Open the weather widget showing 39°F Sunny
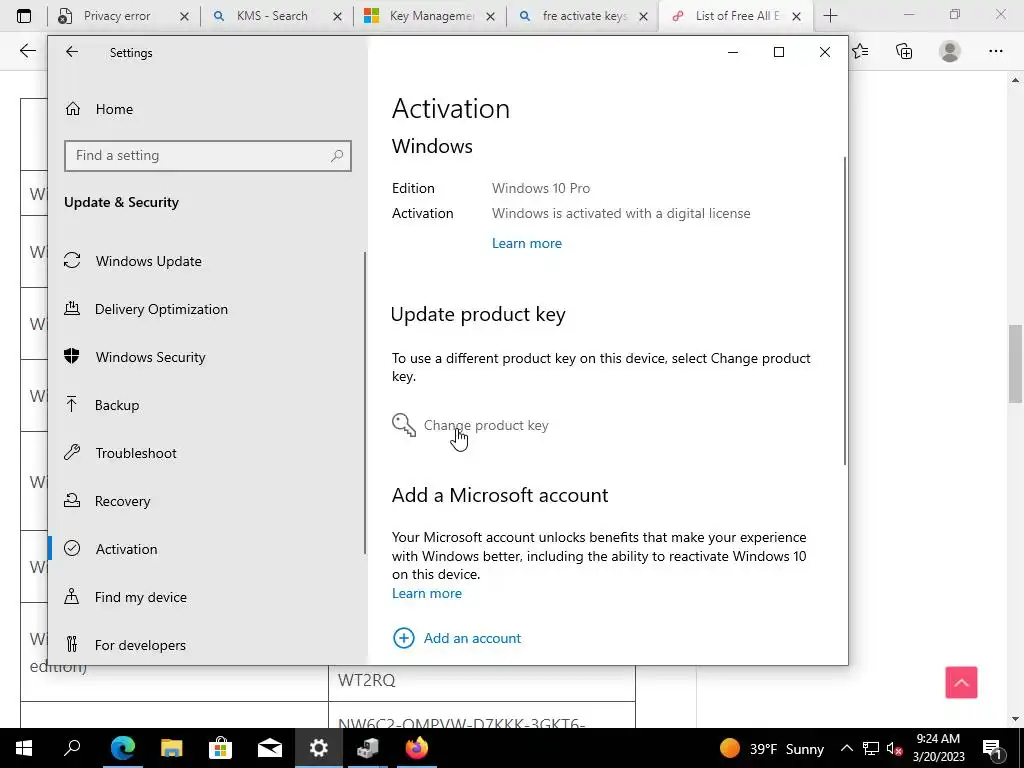 (772, 748)
